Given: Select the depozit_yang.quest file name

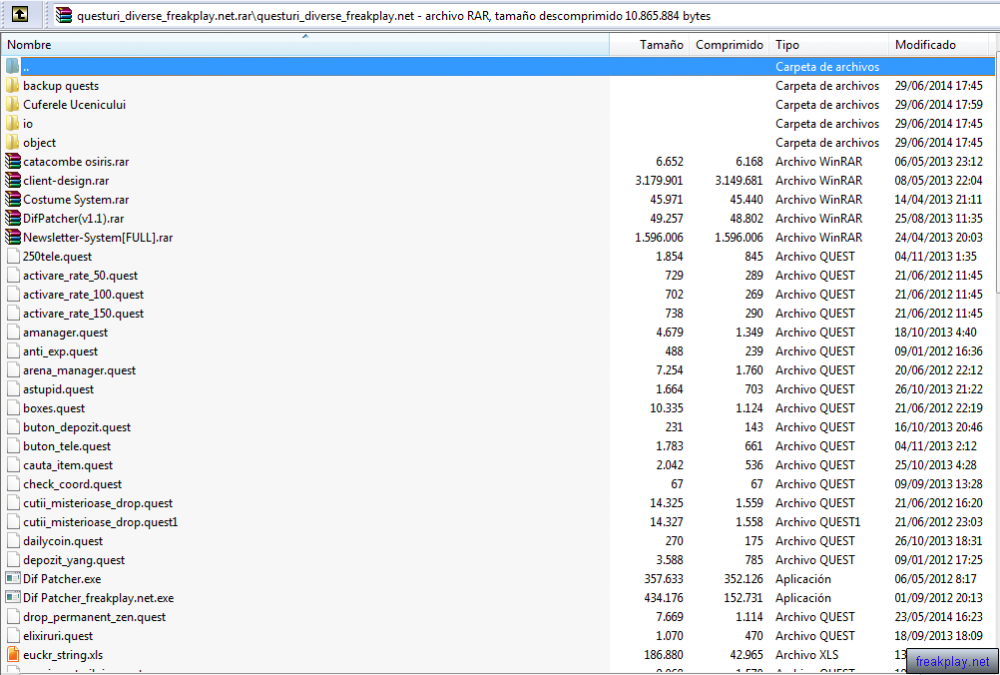Looking at the screenshot, I should 74,560.
